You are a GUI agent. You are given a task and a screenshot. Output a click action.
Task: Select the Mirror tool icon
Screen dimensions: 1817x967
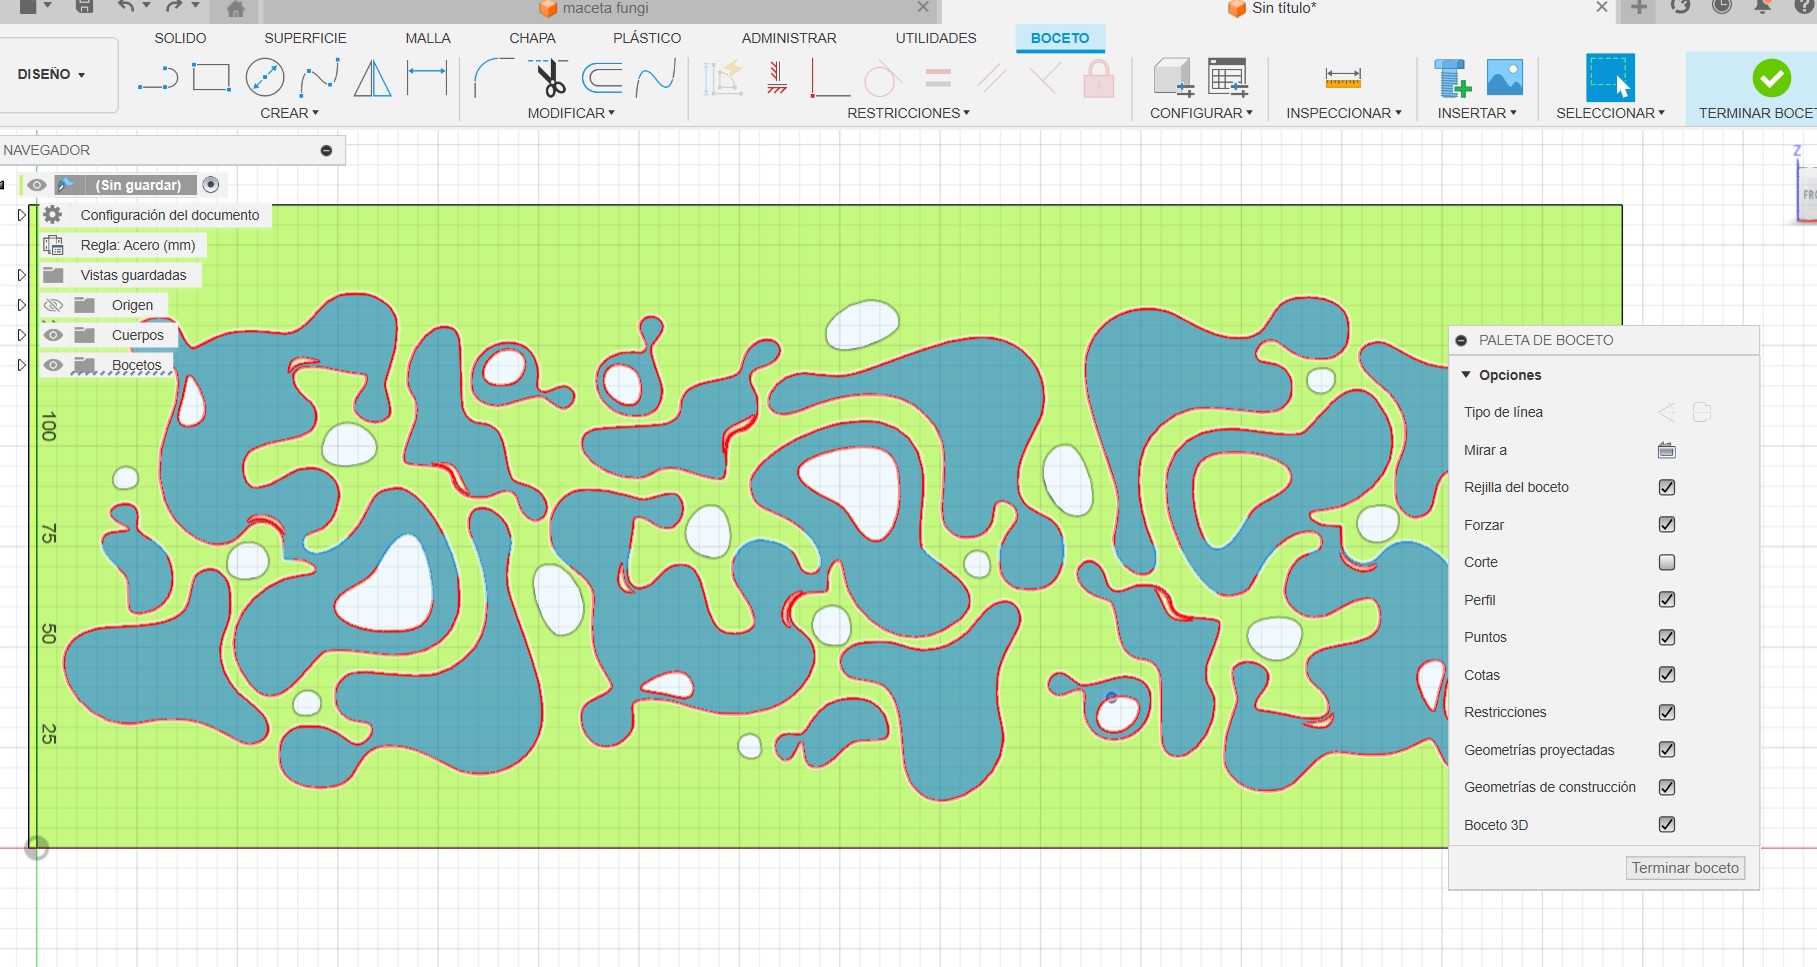pos(372,78)
